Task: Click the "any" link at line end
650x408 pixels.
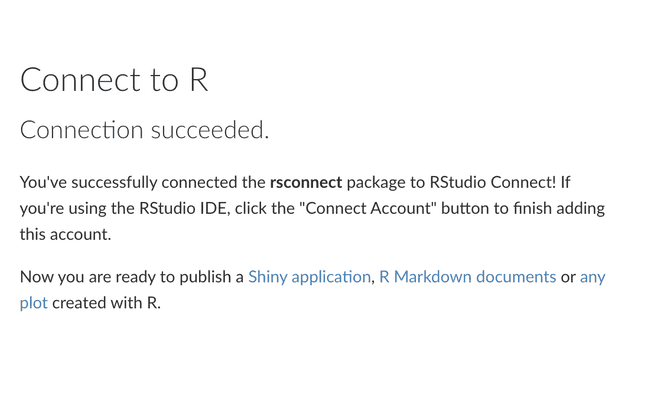Action: (x=592, y=277)
